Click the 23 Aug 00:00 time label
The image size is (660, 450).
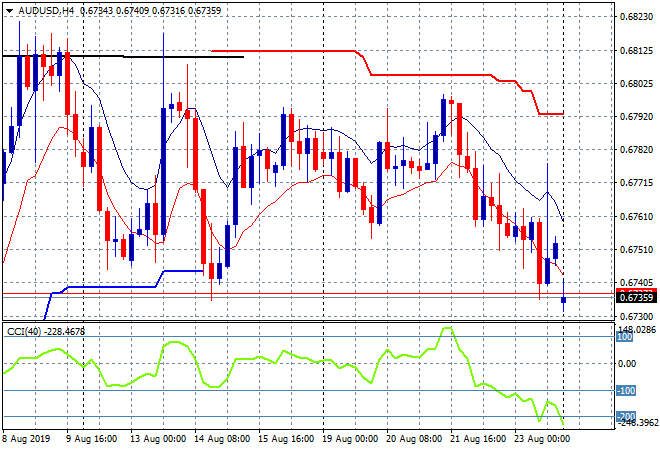[542, 439]
